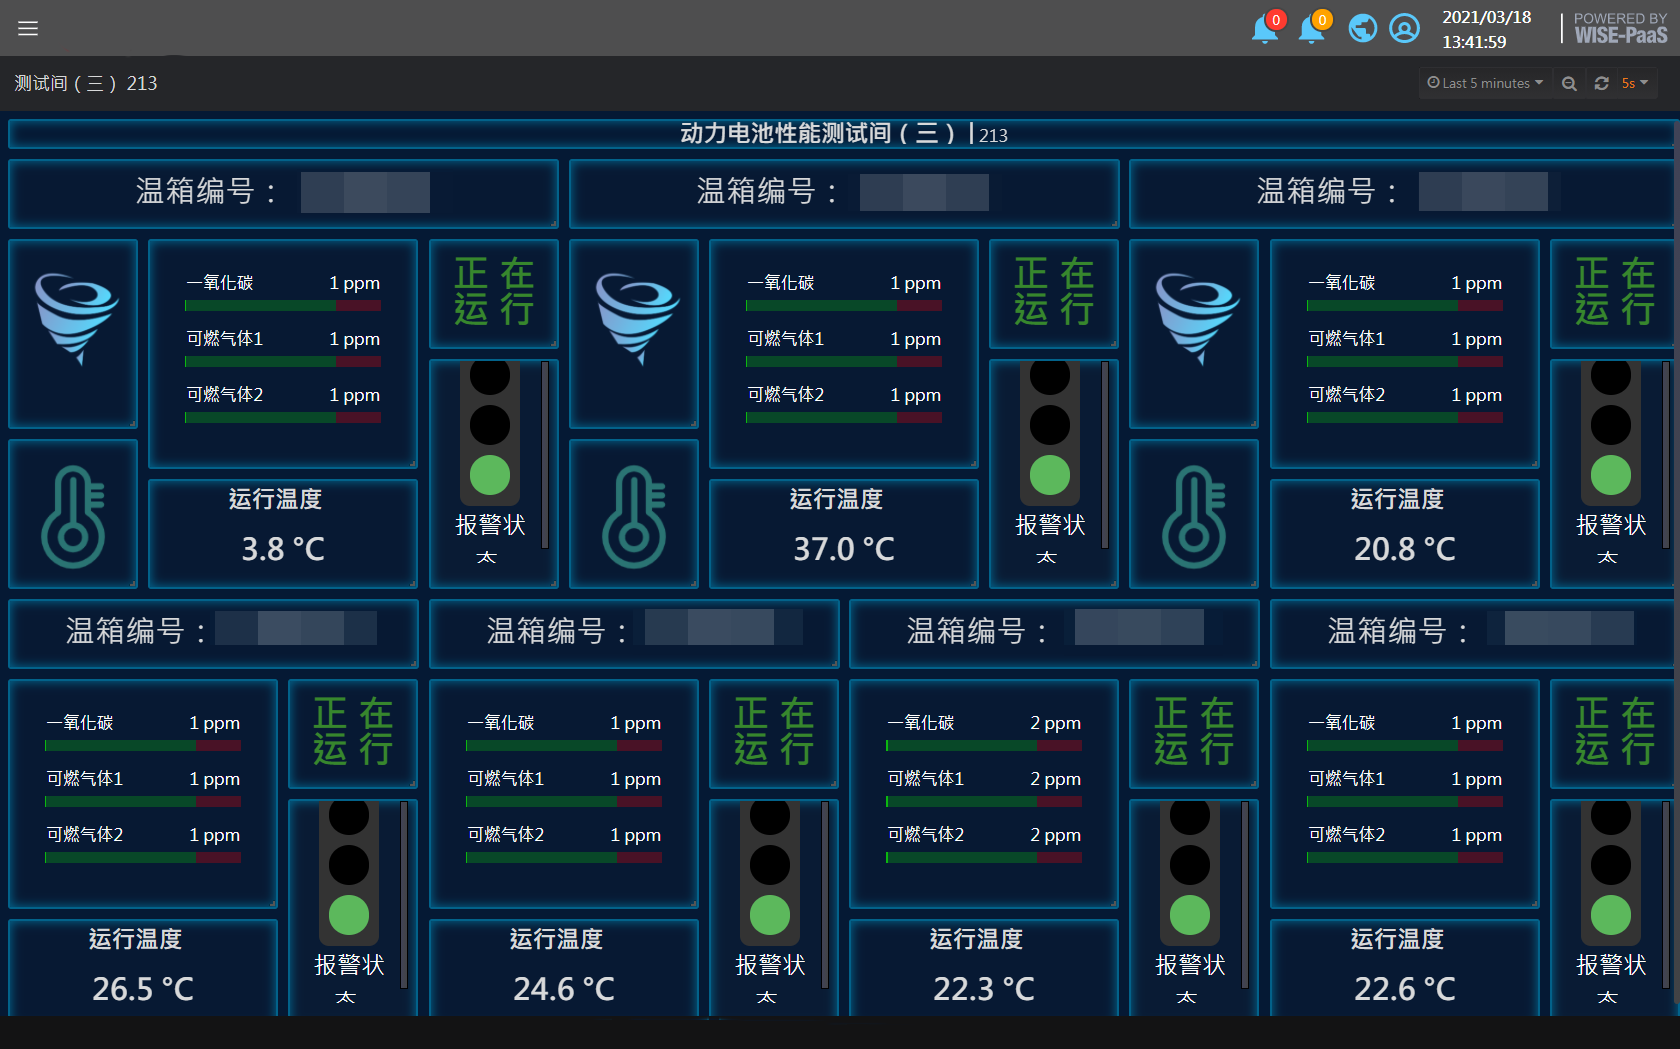Screen dimensions: 1680x1049
Task: Click the tornado fan icon beside the 37.0 °C chamber
Action: [x=637, y=319]
